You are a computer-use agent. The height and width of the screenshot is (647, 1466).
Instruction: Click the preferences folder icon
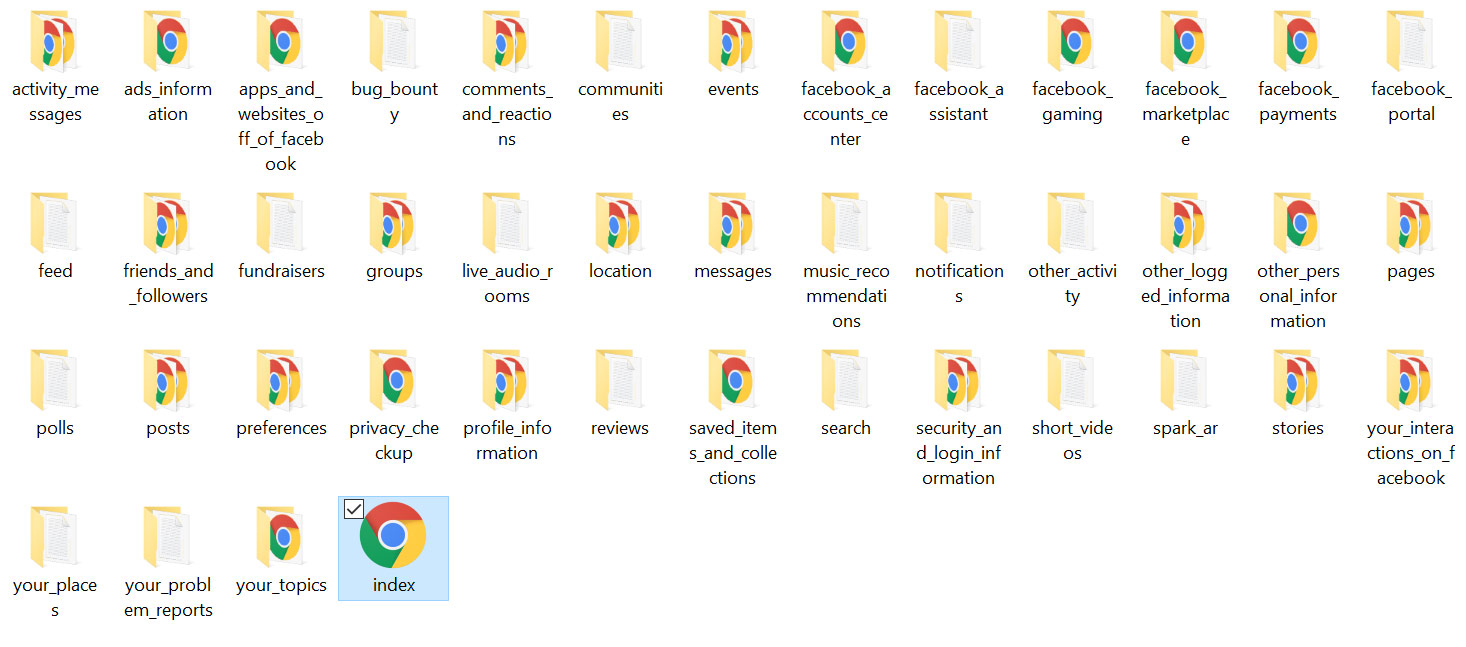281,380
